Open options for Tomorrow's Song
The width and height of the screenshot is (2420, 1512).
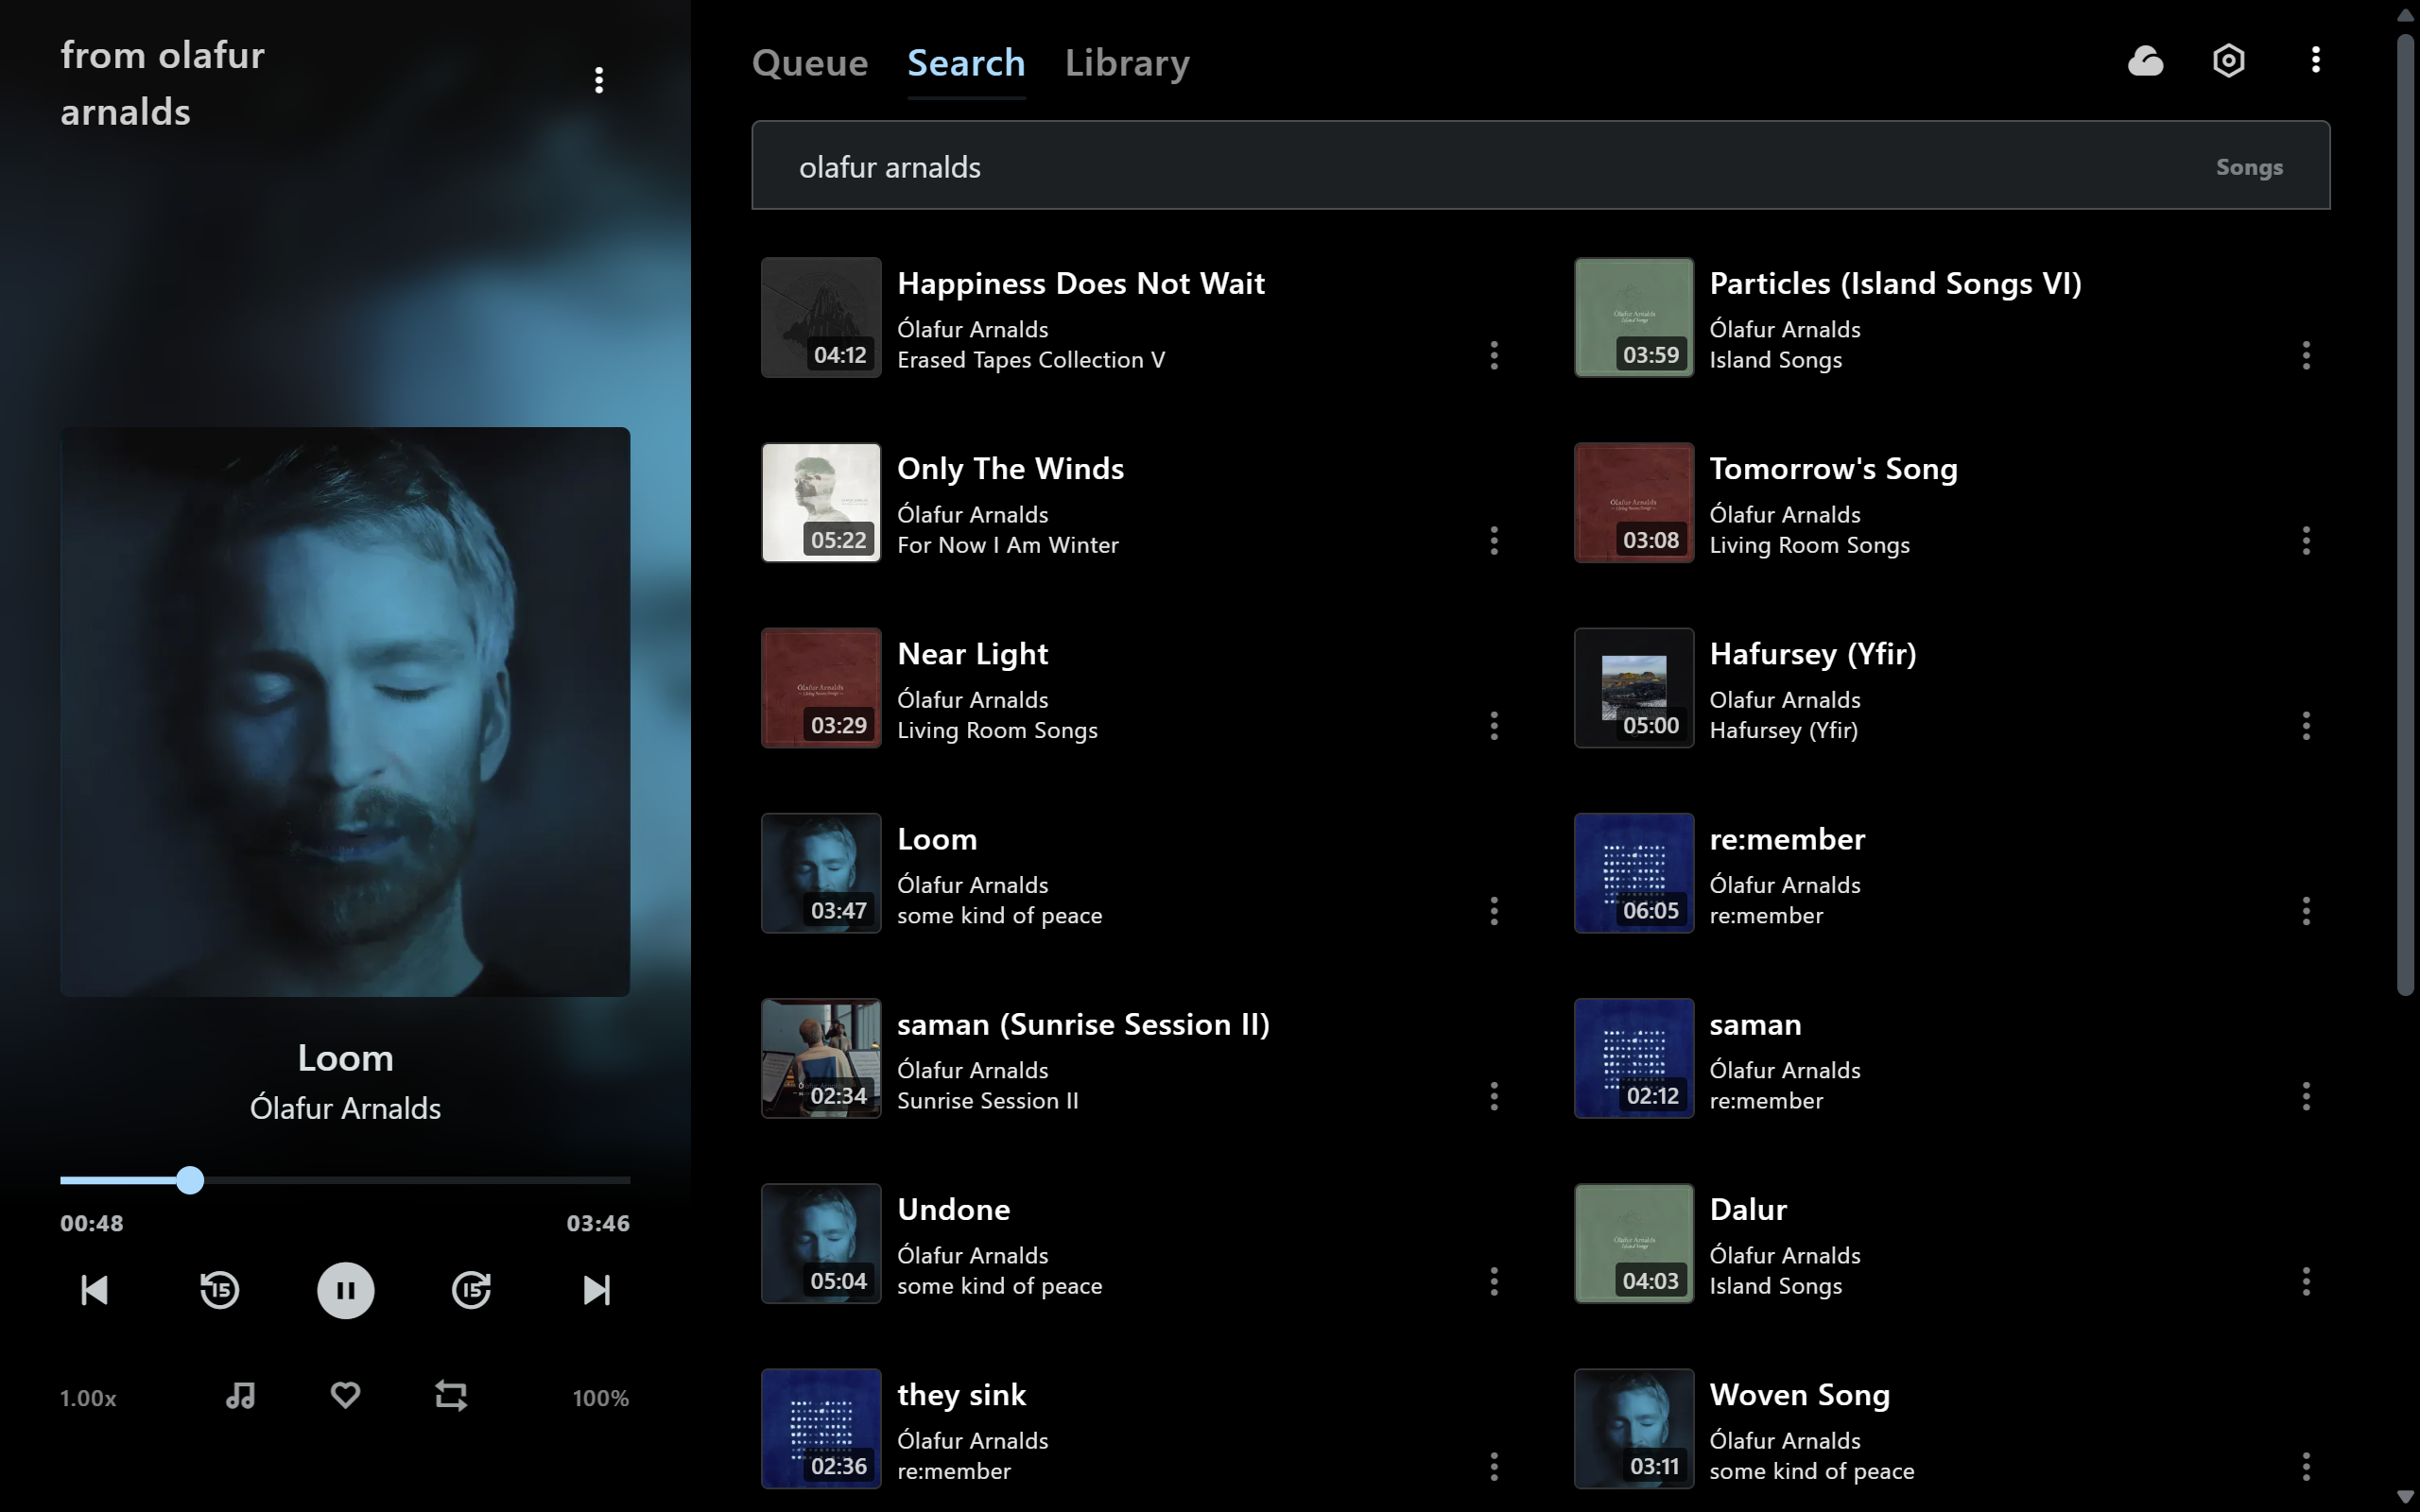[x=2306, y=541]
